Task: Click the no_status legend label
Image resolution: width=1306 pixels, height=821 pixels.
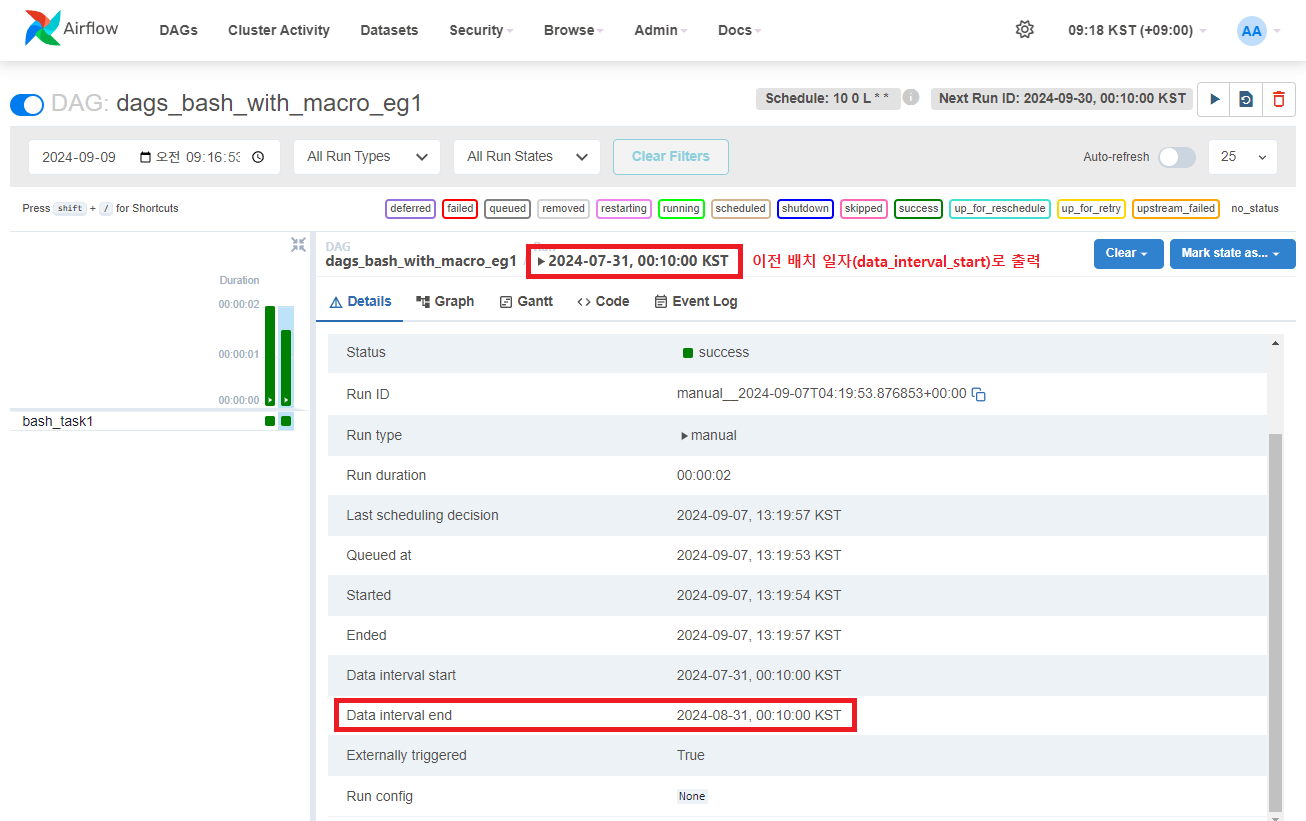Action: click(1255, 209)
